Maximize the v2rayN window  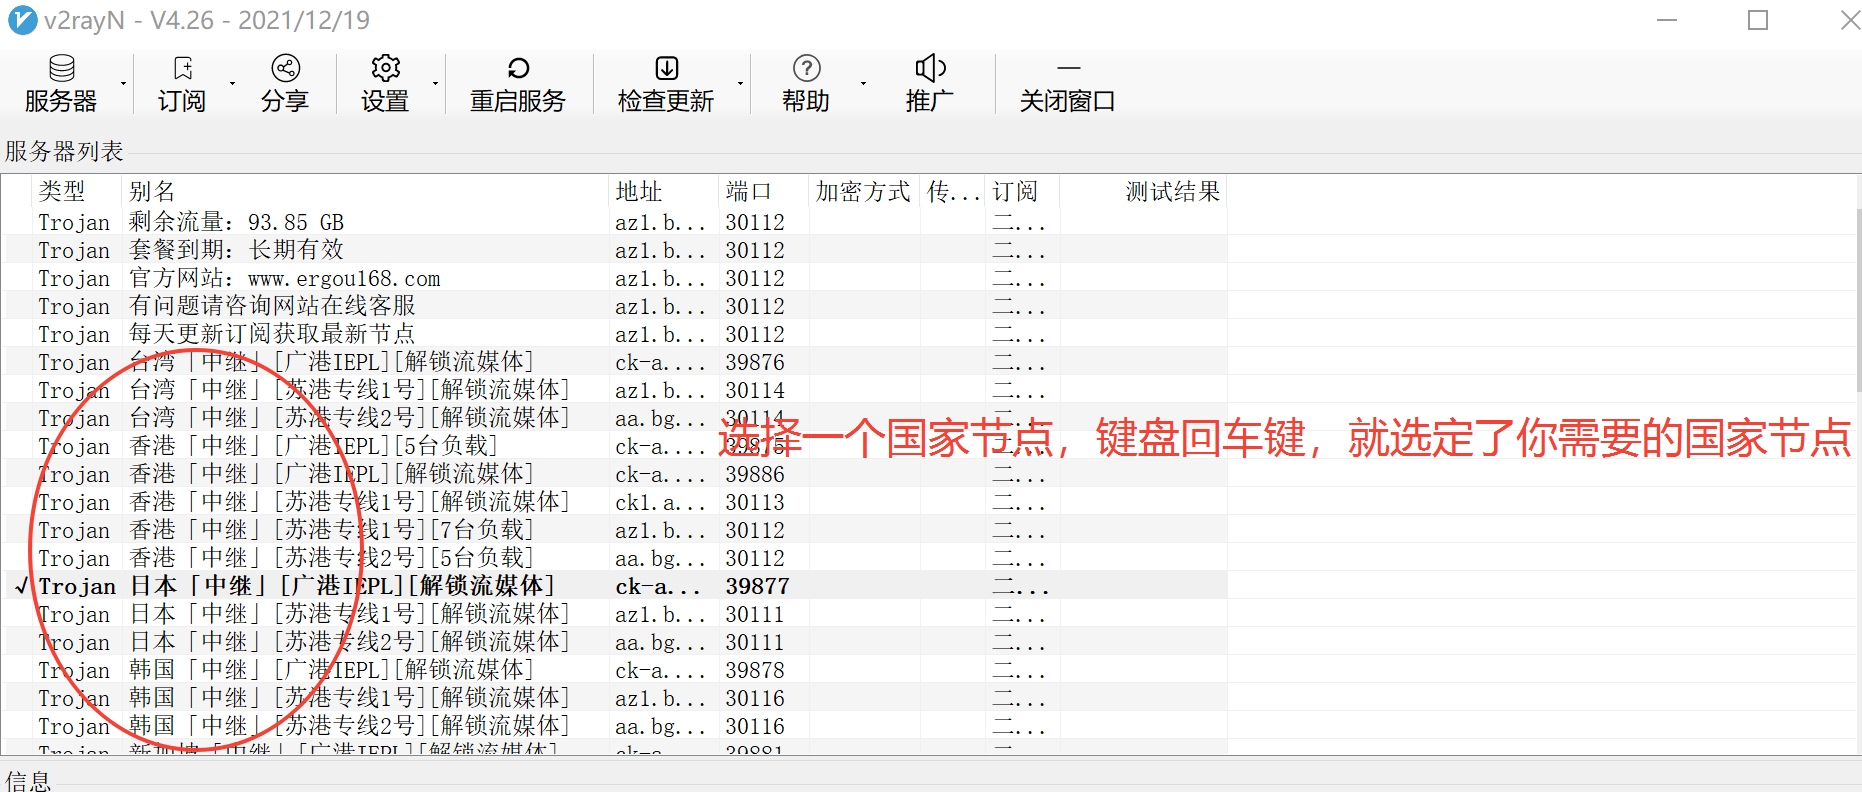1758,20
